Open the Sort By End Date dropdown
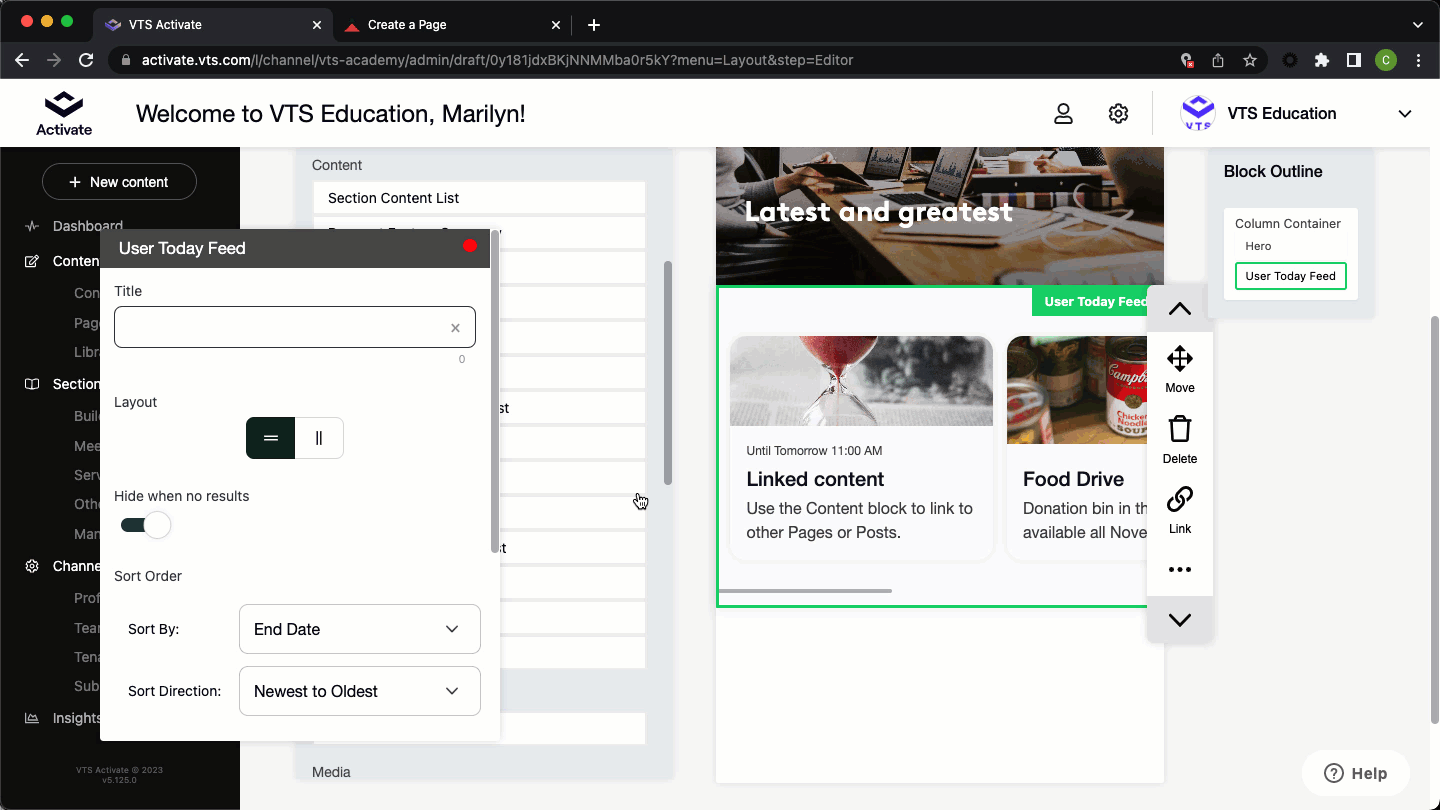 (x=360, y=629)
